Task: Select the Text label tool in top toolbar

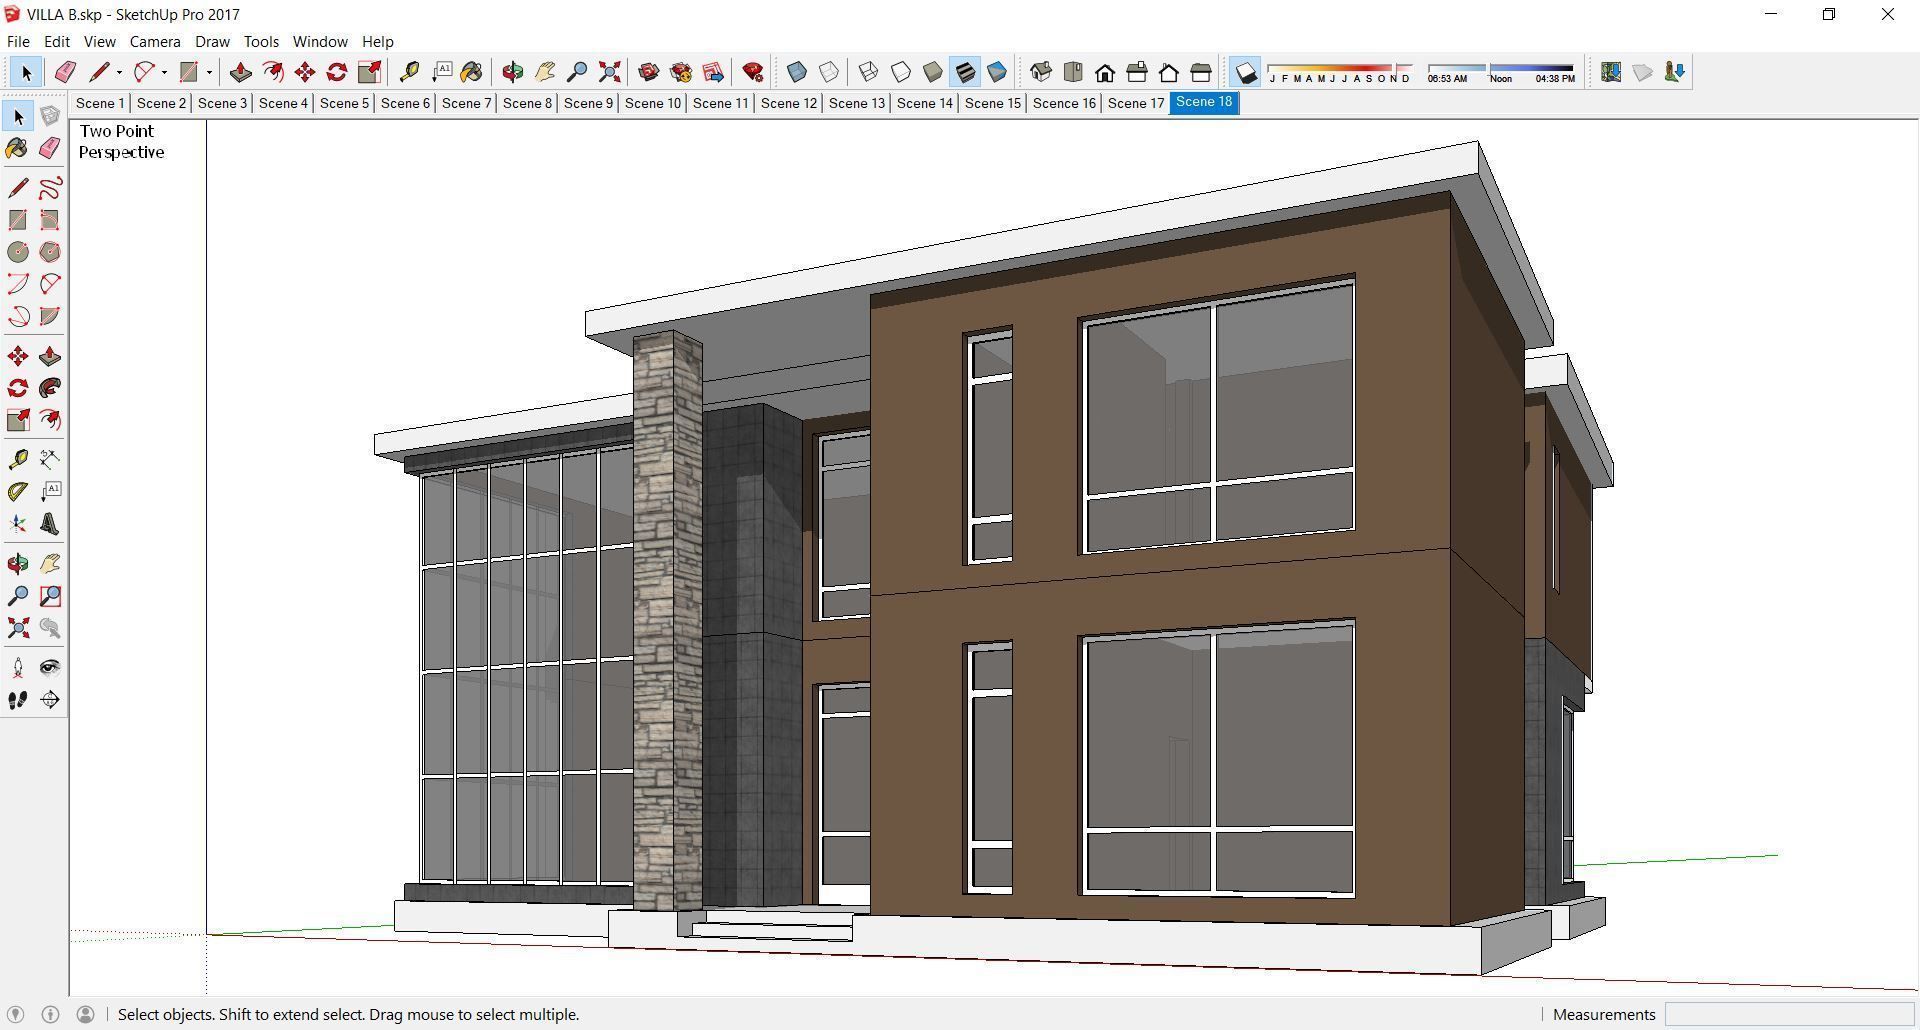Action: coord(441,72)
